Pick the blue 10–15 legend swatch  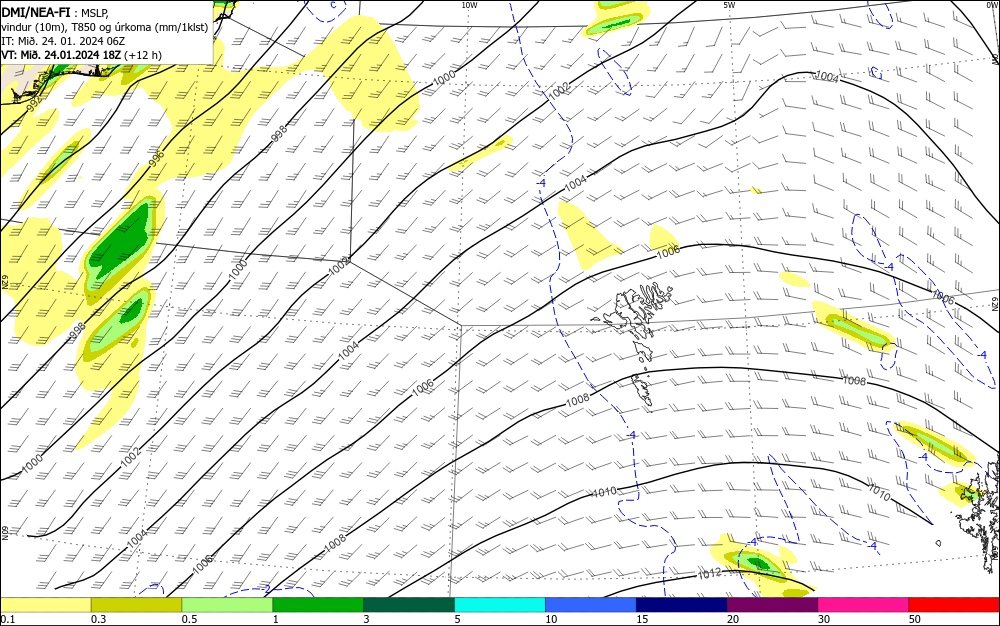pyautogui.click(x=591, y=605)
